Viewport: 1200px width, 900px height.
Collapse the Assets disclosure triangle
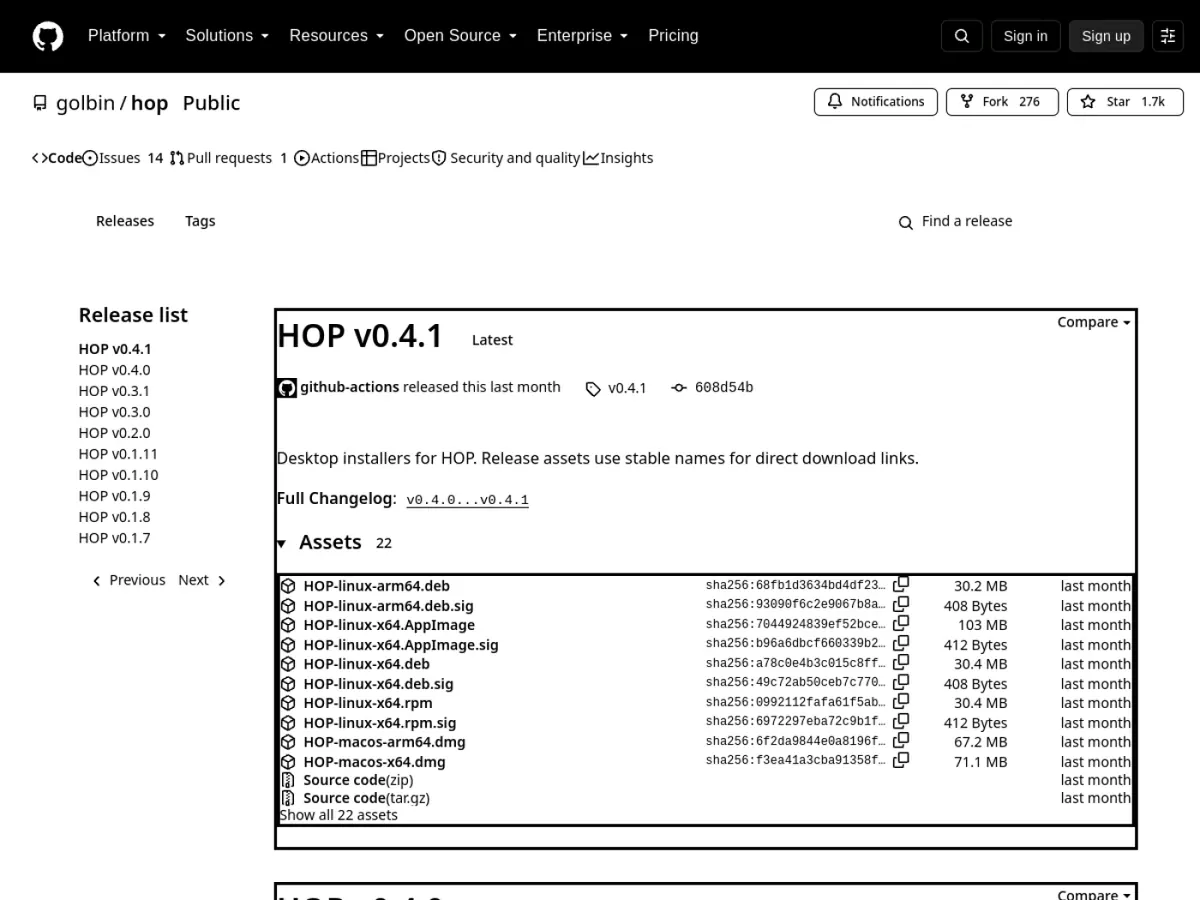pos(282,543)
